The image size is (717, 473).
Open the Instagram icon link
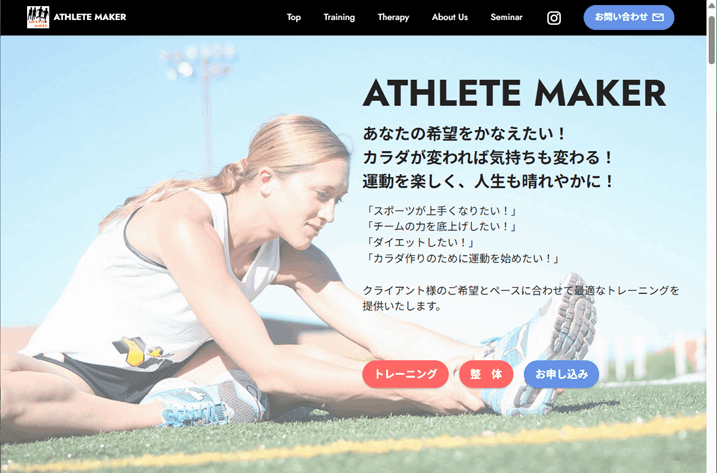click(554, 18)
